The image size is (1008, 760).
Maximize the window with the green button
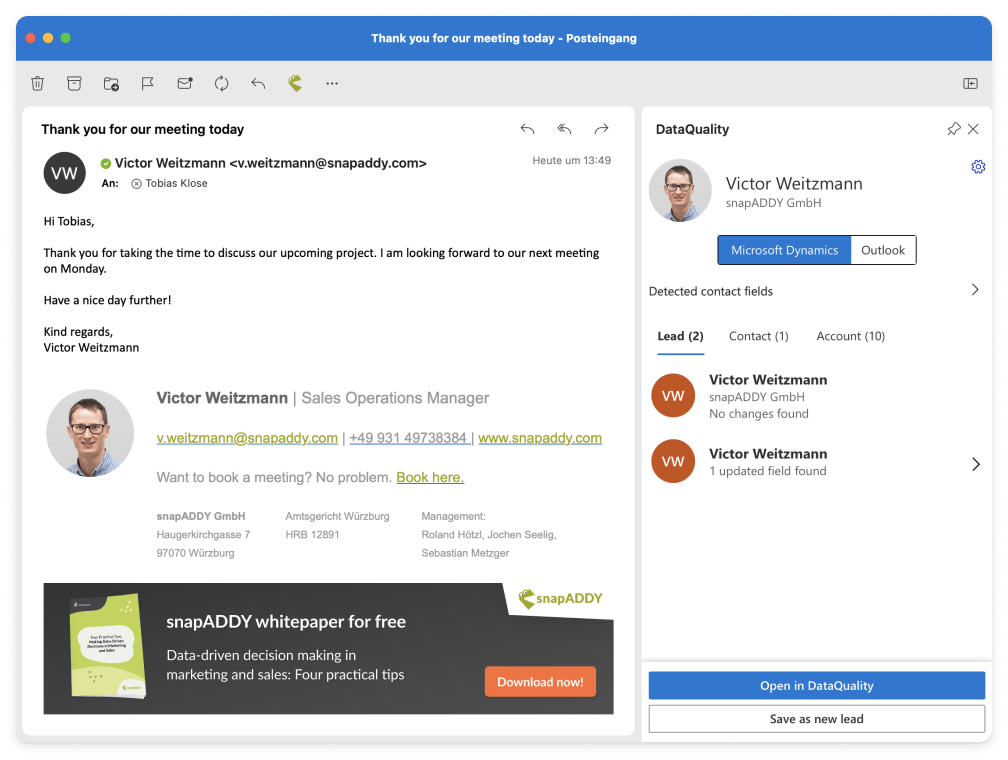coord(66,38)
